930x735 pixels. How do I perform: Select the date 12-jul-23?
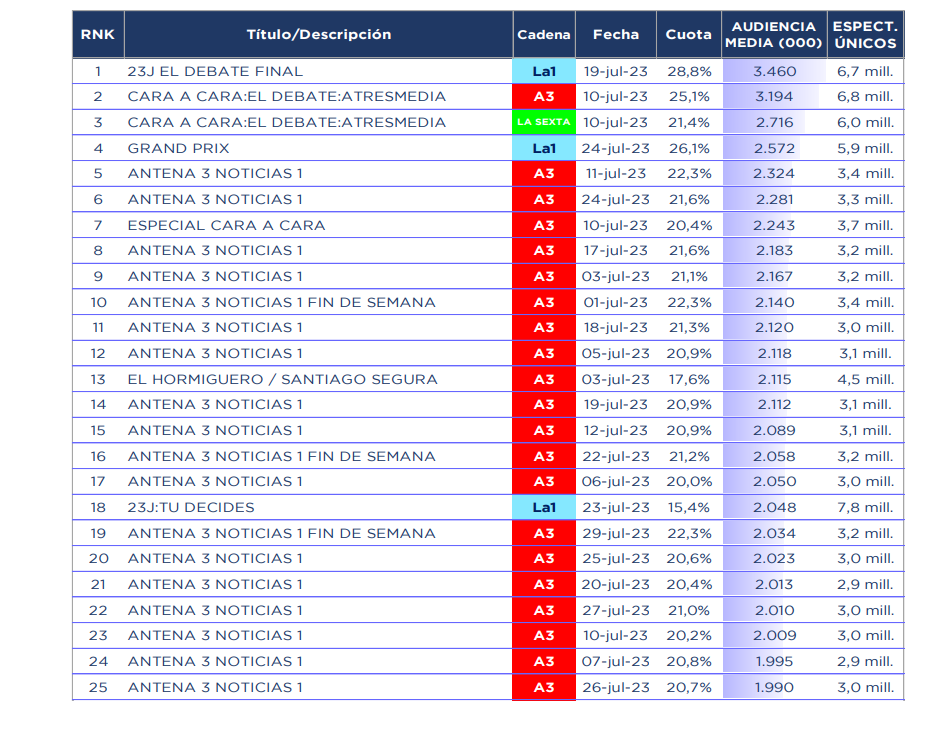tap(616, 431)
